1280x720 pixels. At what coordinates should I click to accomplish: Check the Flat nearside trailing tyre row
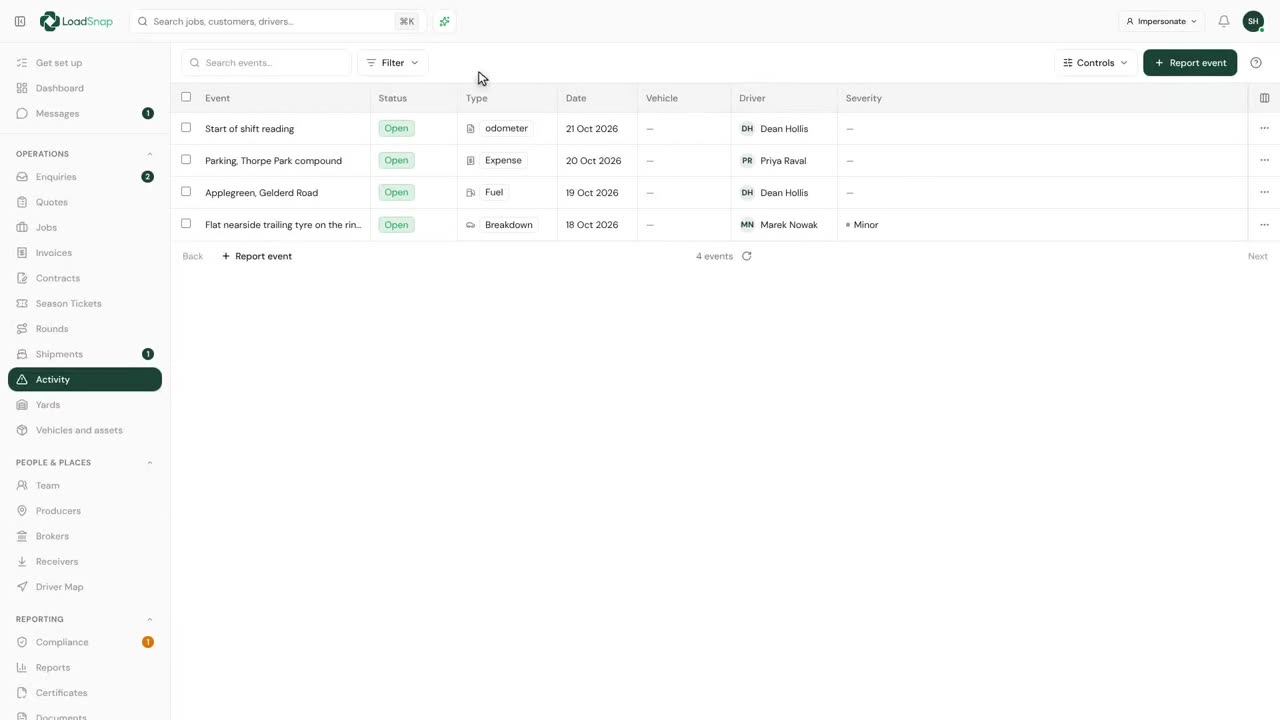pyautogui.click(x=186, y=224)
